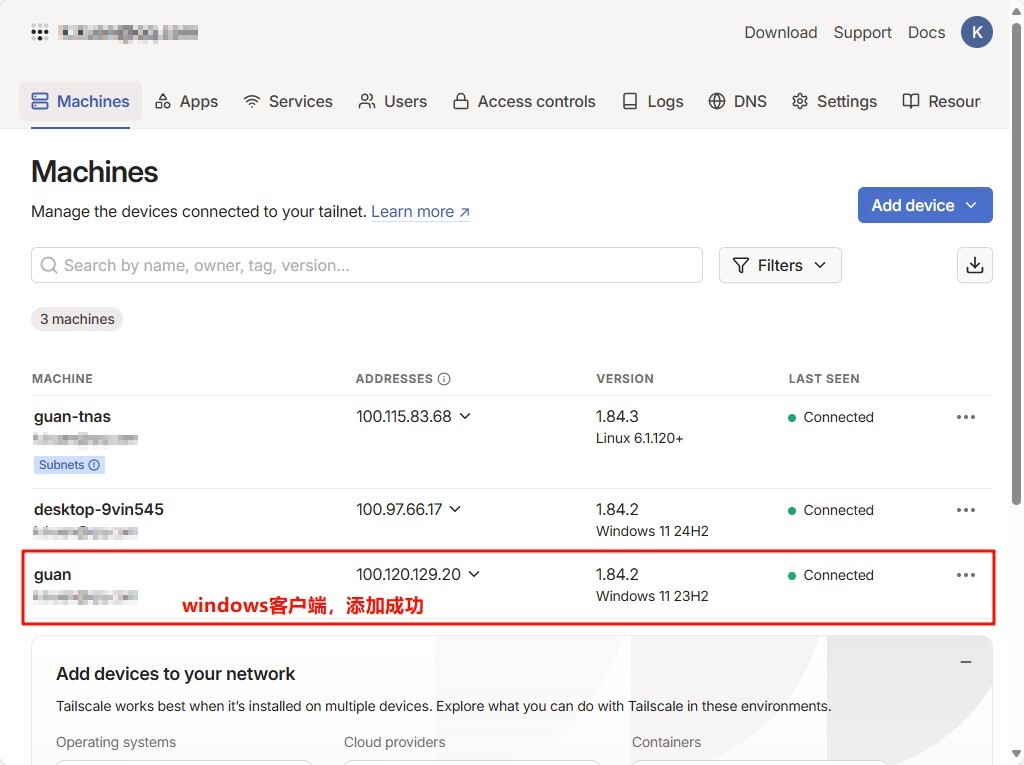Go to the Logs tab

click(x=652, y=101)
